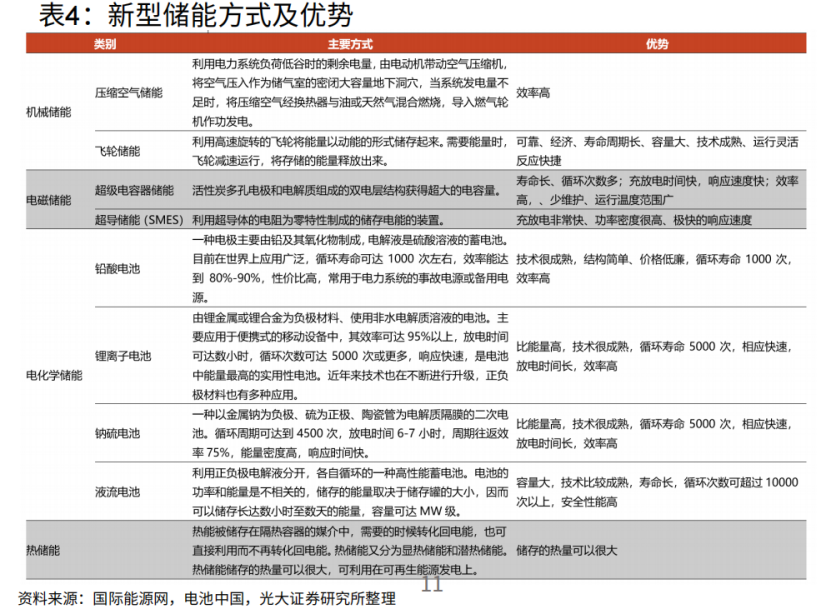
Task: Click the 资料来源 source note line
Action: tap(200, 600)
